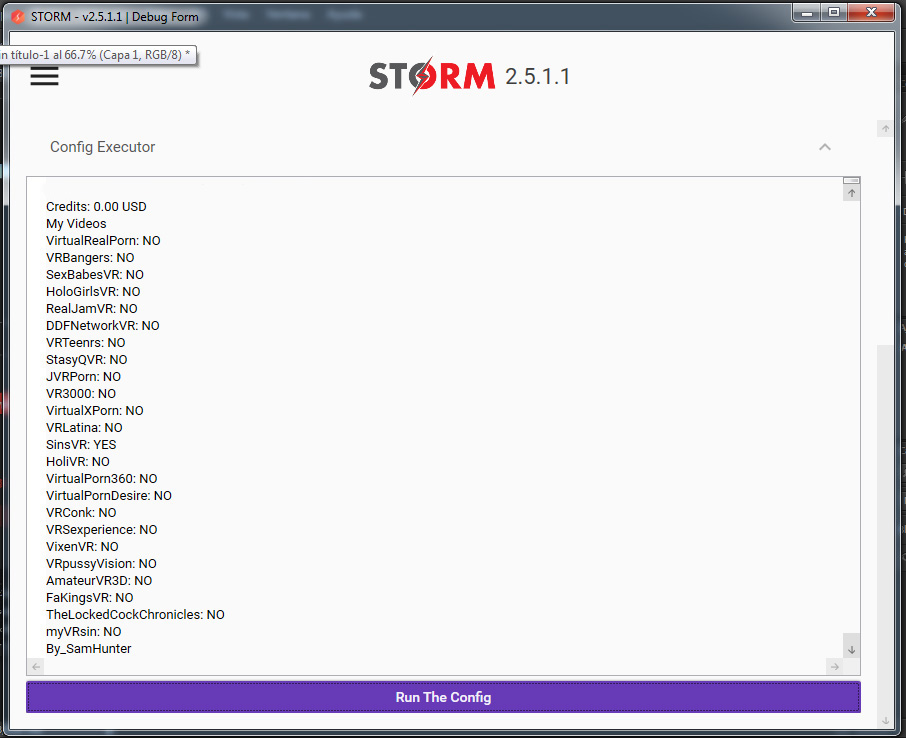Click the Run The Config button
906x738 pixels.
point(443,697)
